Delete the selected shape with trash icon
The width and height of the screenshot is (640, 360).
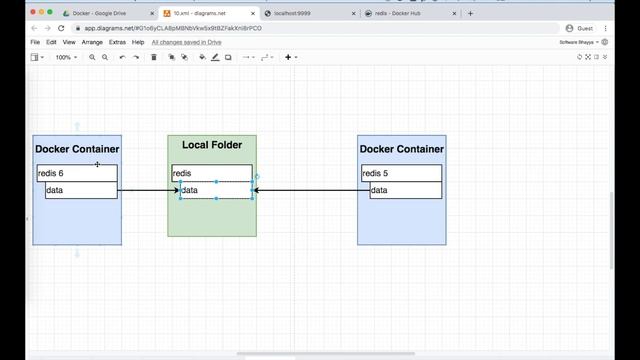point(154,58)
